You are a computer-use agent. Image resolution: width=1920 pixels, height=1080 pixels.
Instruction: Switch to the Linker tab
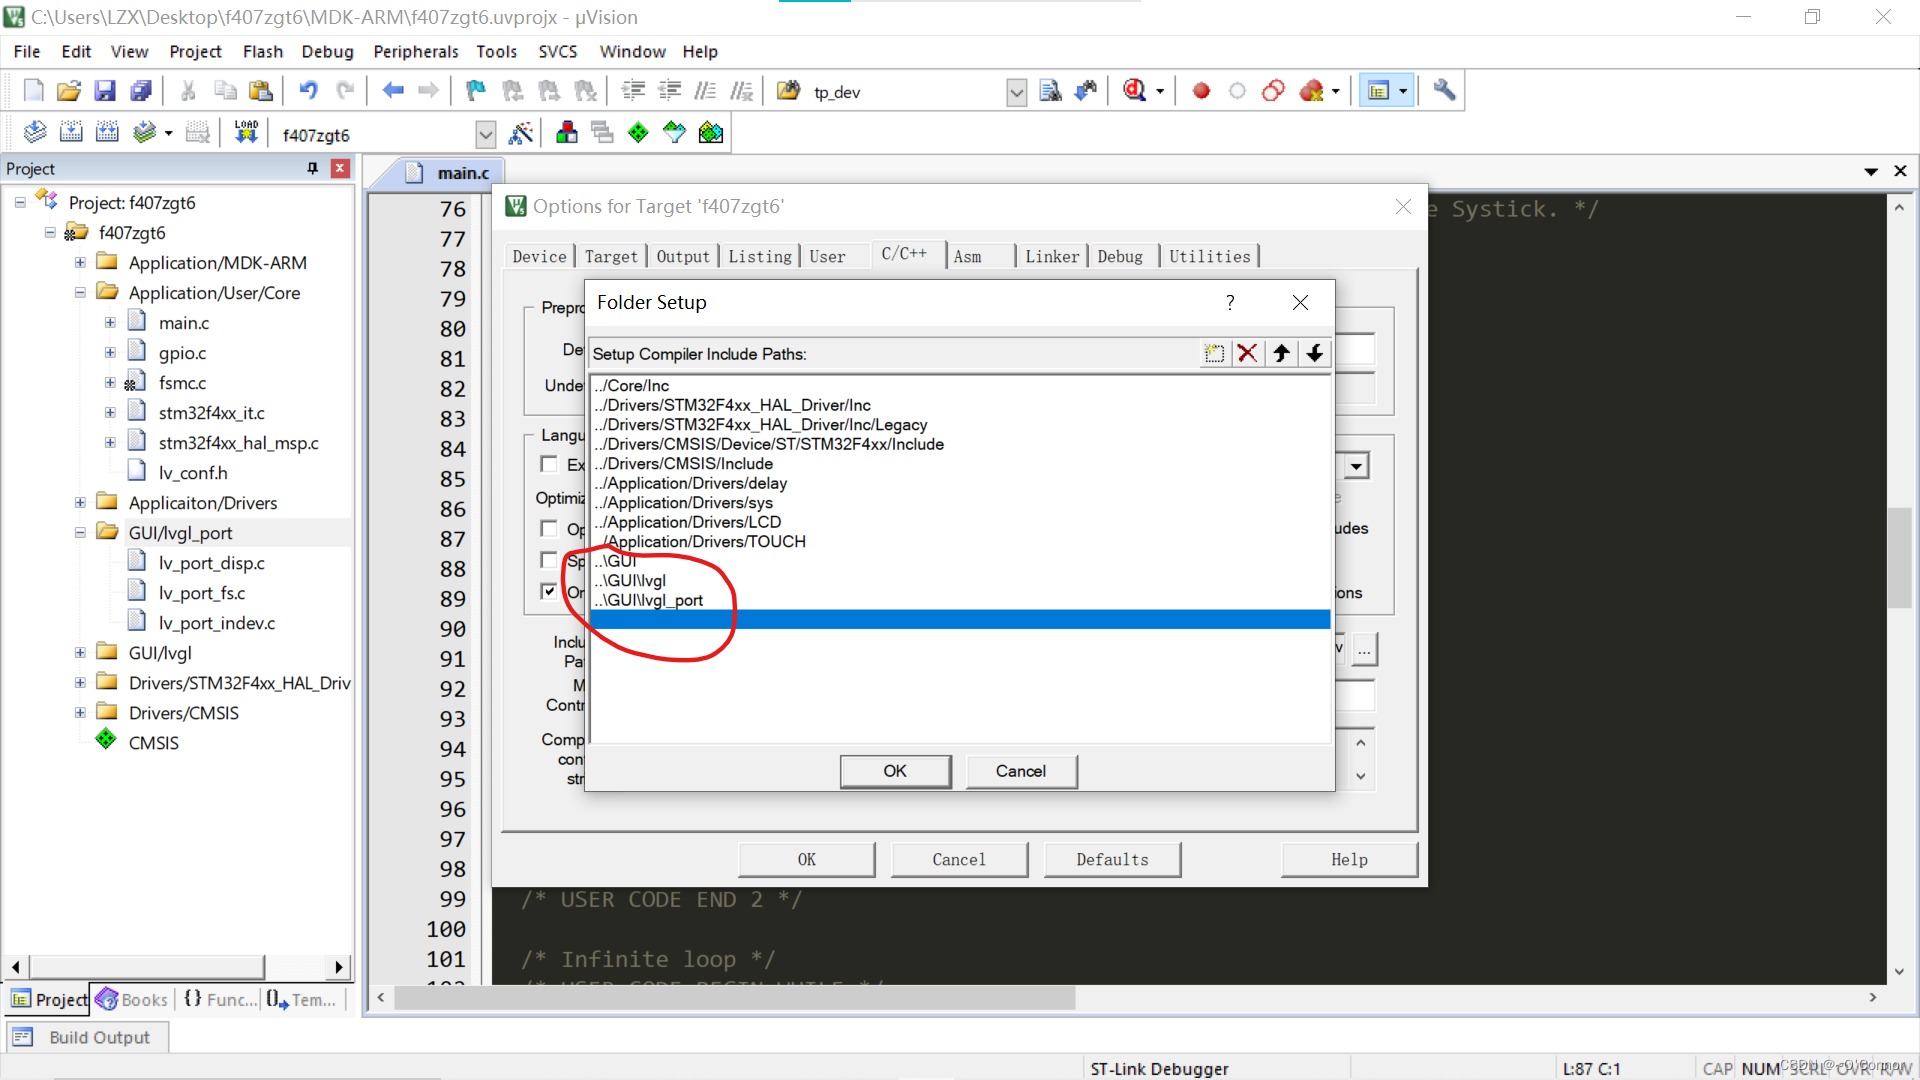1051,257
